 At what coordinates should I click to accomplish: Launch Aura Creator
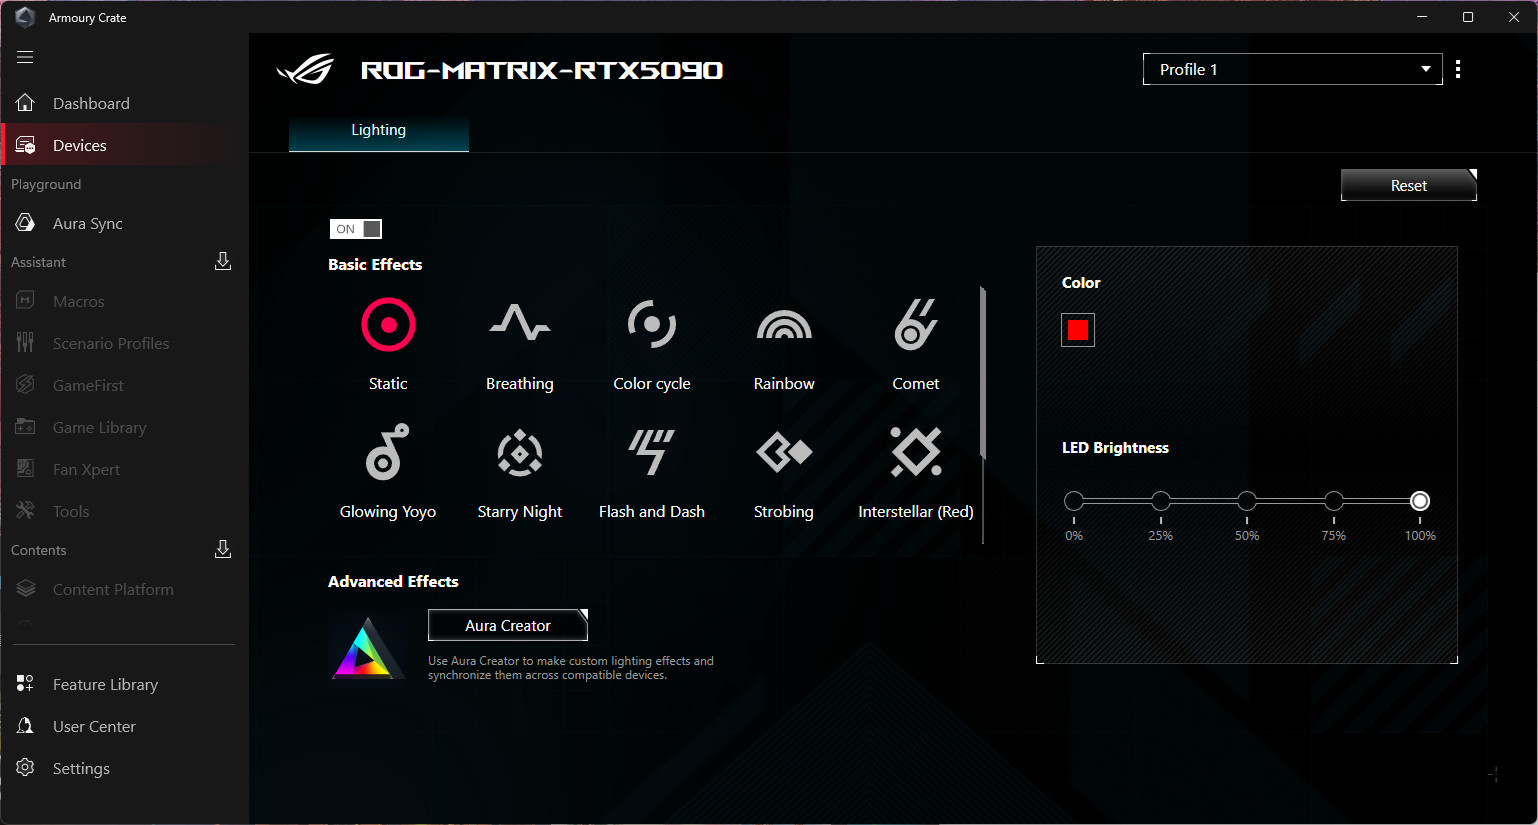click(x=507, y=626)
